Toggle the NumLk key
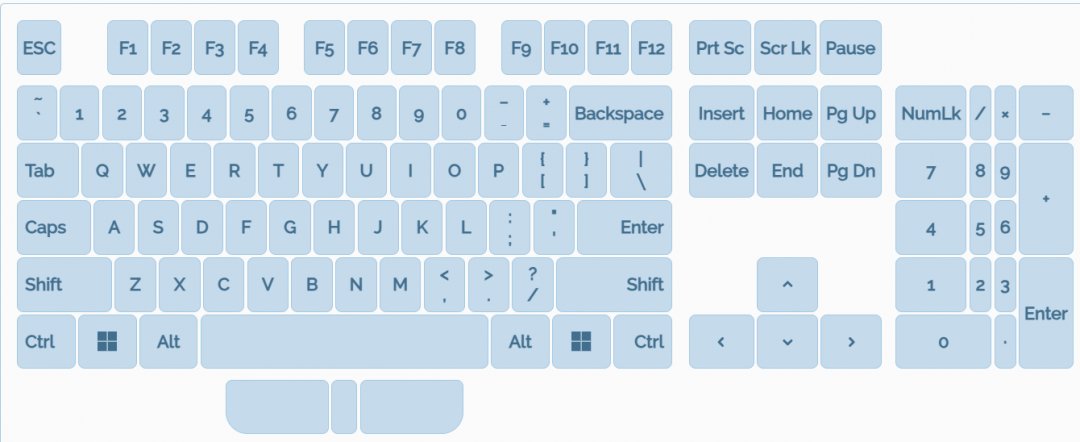The height and width of the screenshot is (442, 1080). coord(930,114)
